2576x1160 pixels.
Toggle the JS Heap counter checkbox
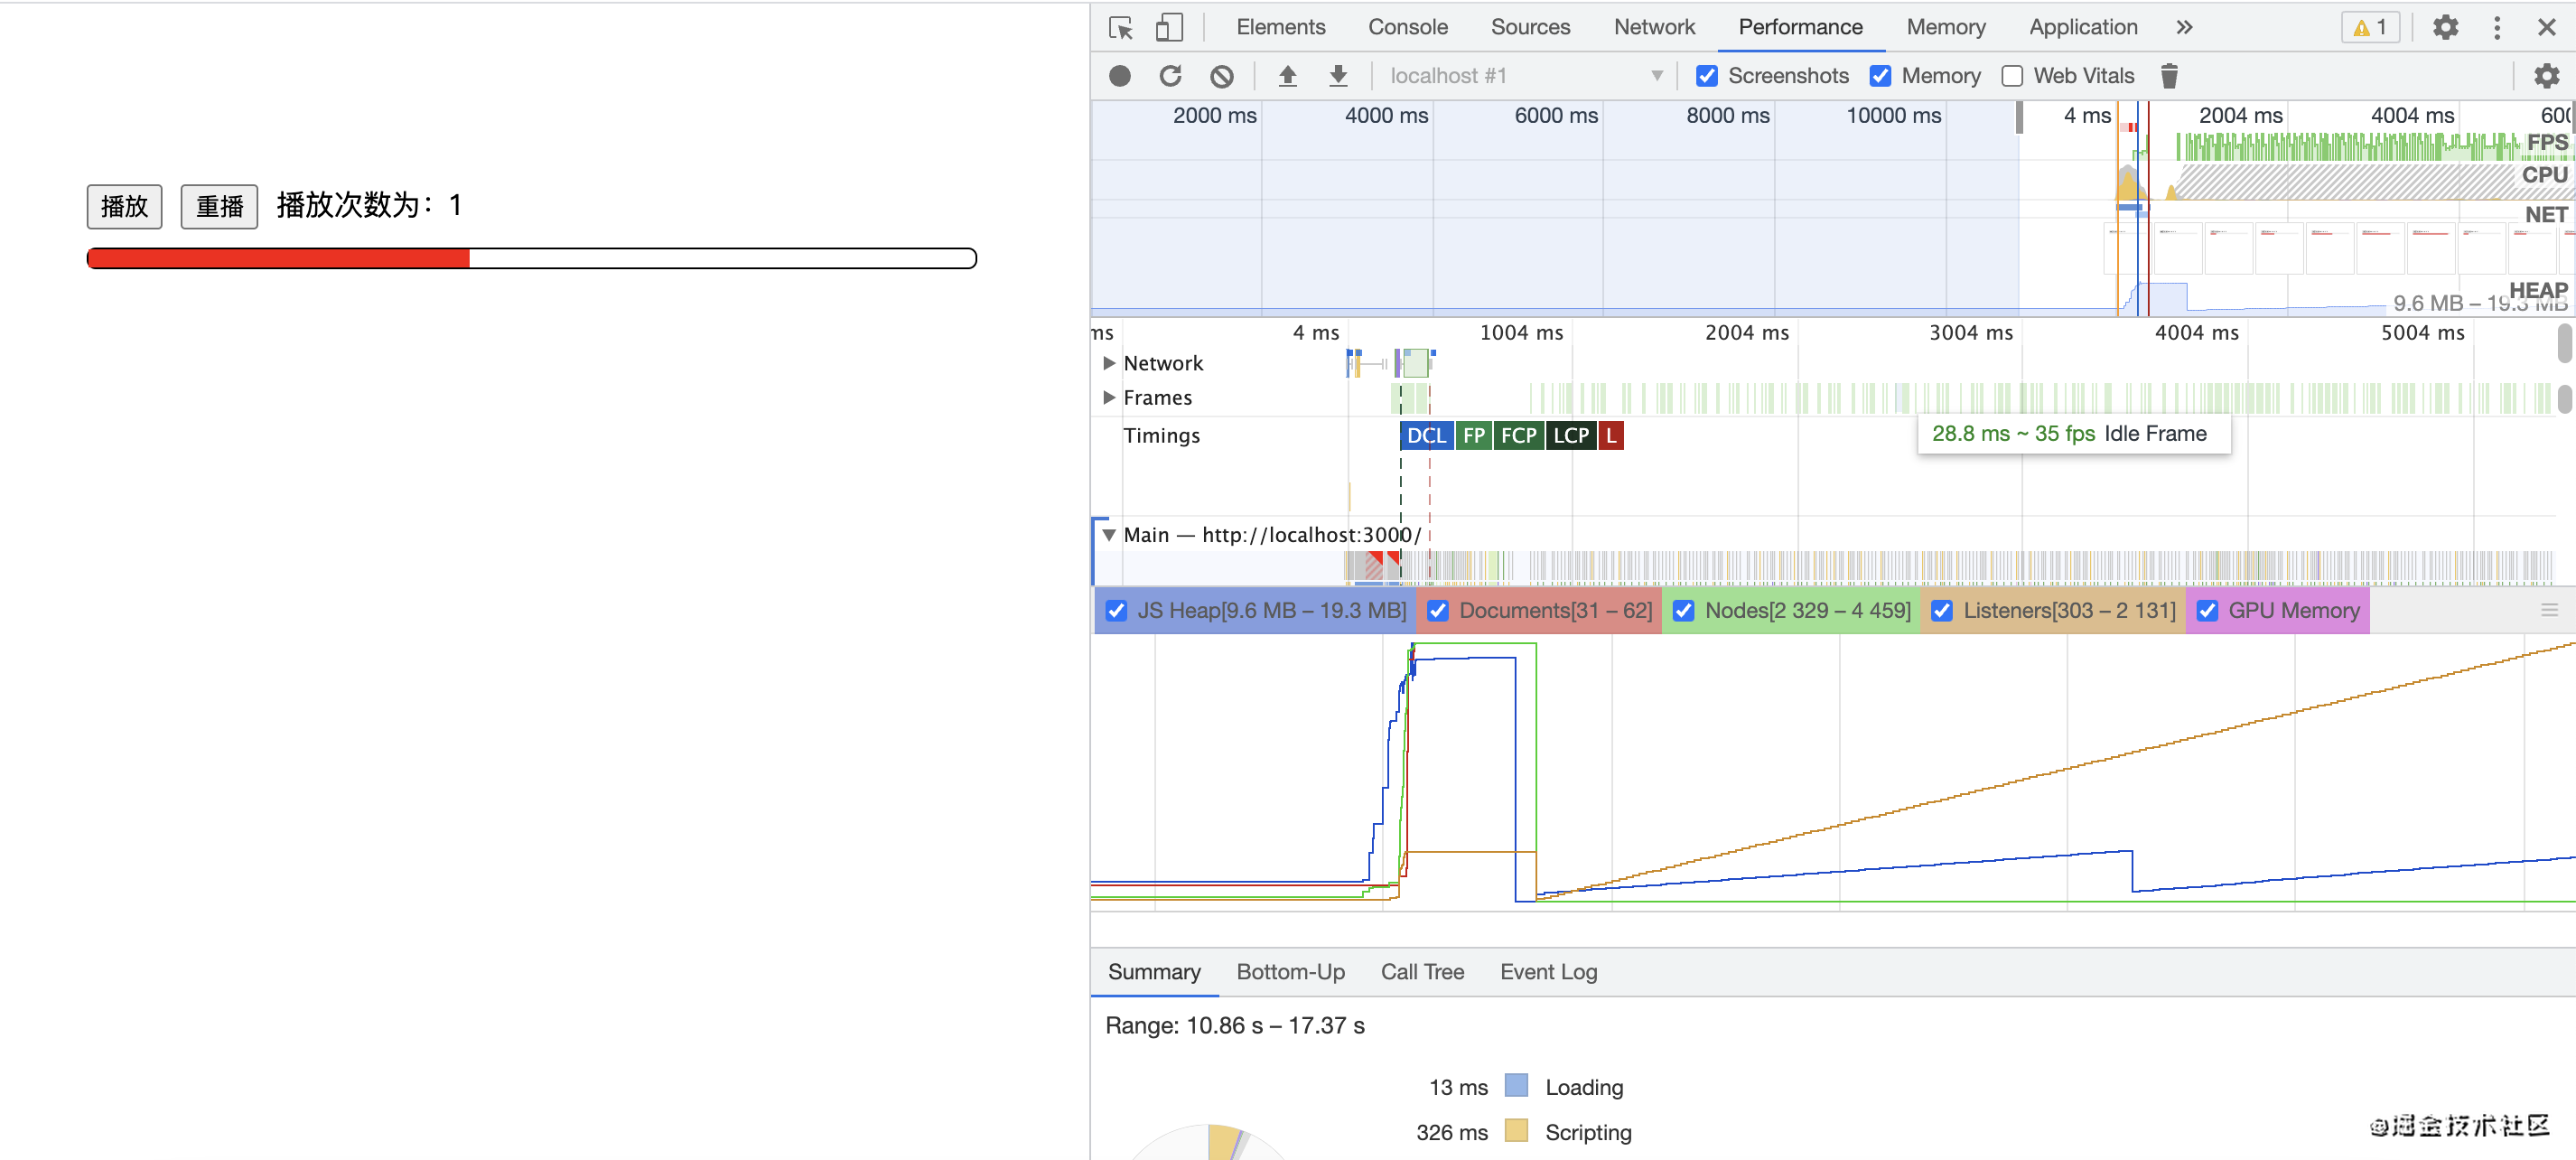coord(1116,610)
